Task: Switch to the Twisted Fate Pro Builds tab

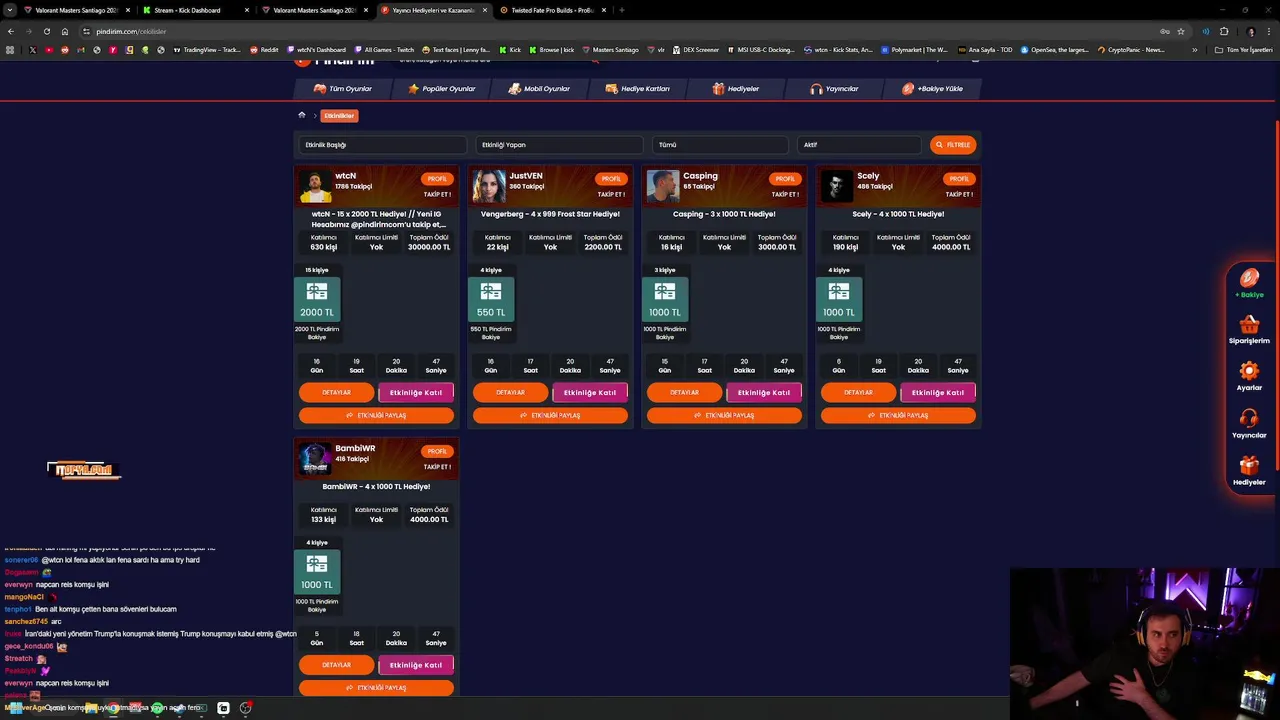Action: 551,10
